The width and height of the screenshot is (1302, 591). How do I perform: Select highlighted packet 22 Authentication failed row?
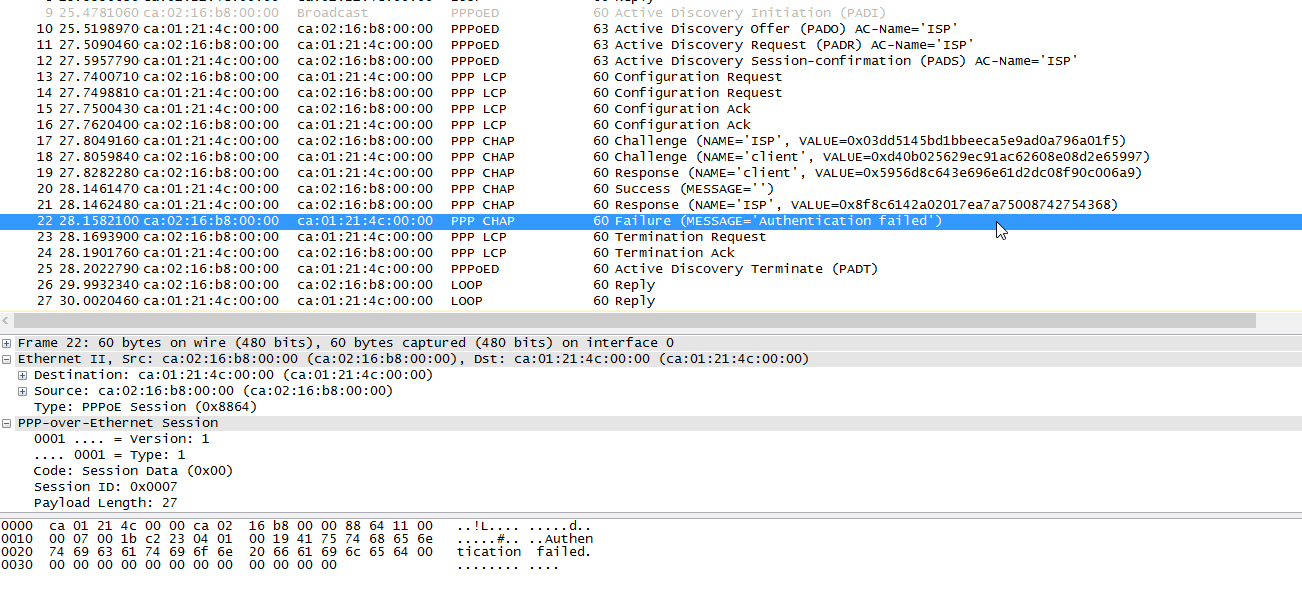[x=651, y=221]
